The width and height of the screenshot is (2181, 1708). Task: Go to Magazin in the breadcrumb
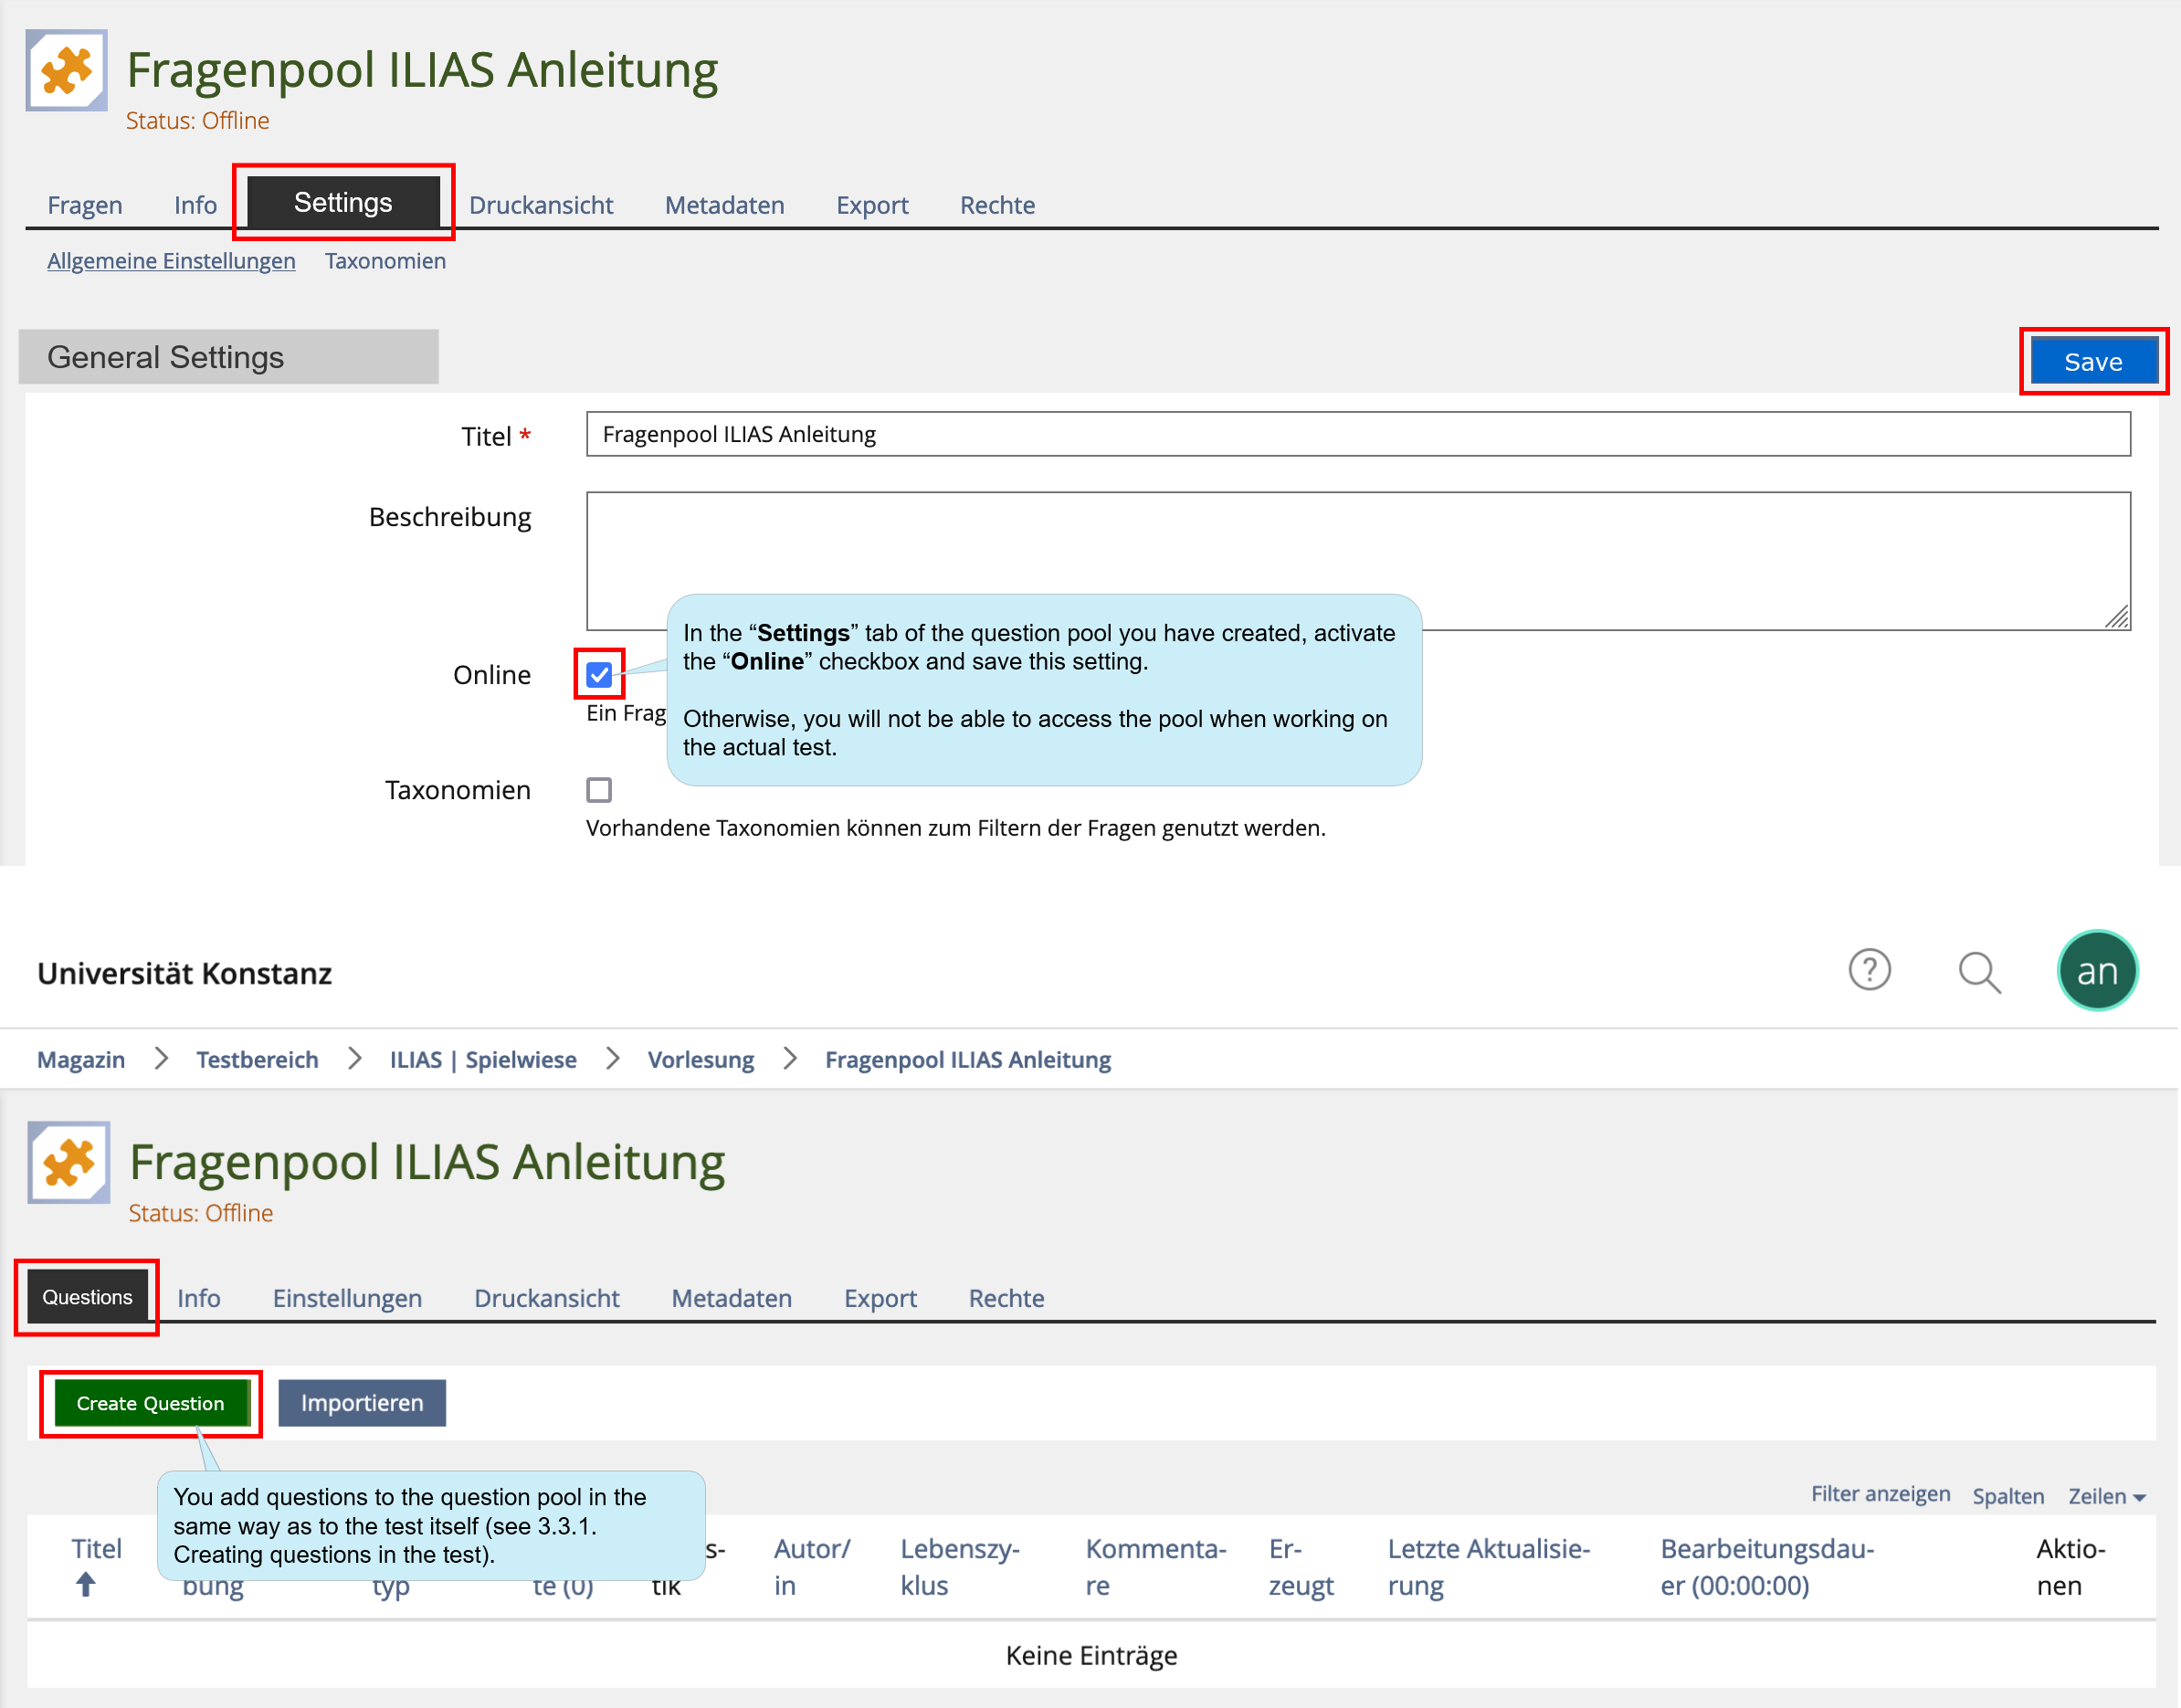(81, 1059)
